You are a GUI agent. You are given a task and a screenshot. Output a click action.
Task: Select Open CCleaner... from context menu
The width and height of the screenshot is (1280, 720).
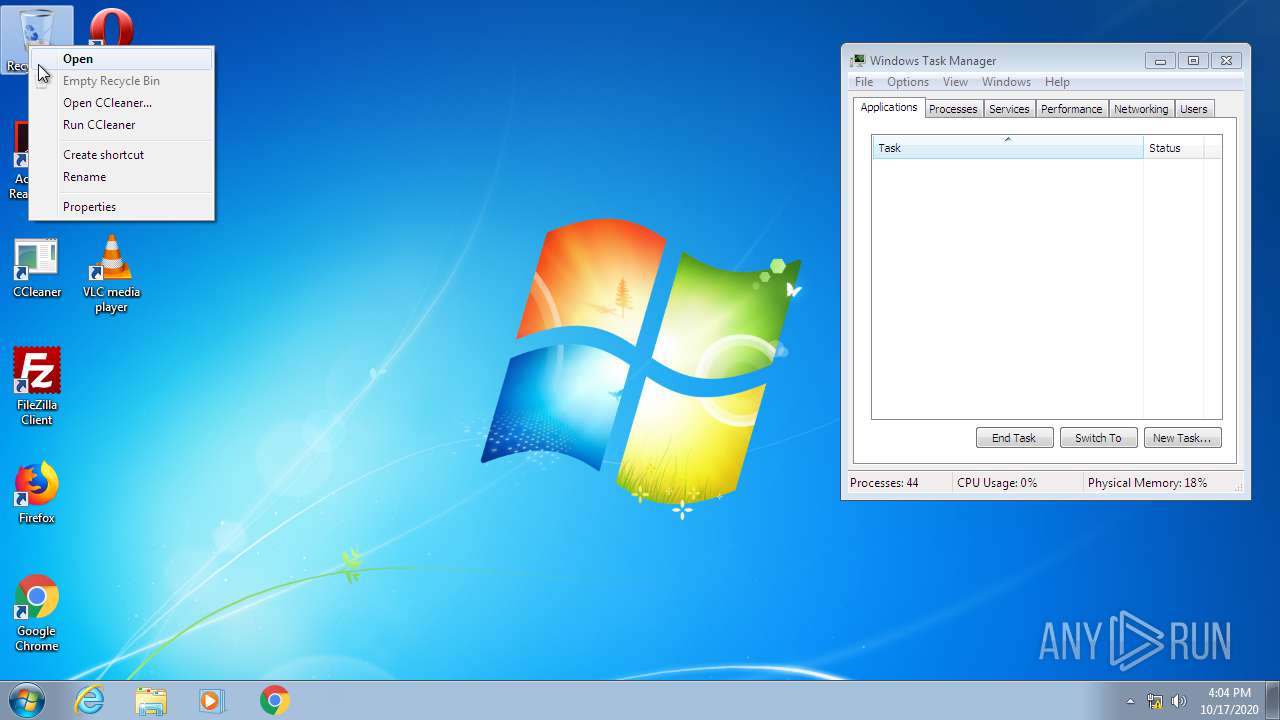(x=121, y=103)
